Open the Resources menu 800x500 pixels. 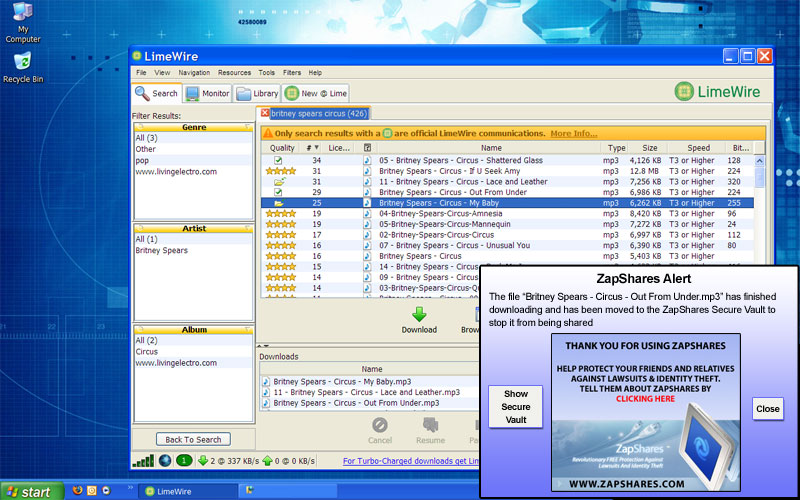click(x=234, y=72)
